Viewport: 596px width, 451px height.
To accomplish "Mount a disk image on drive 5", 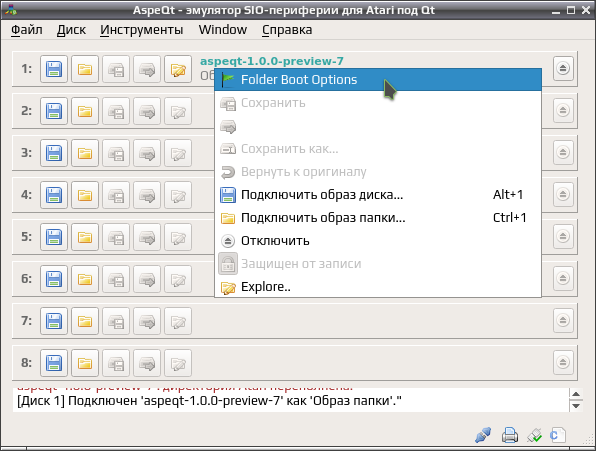I will coord(54,237).
